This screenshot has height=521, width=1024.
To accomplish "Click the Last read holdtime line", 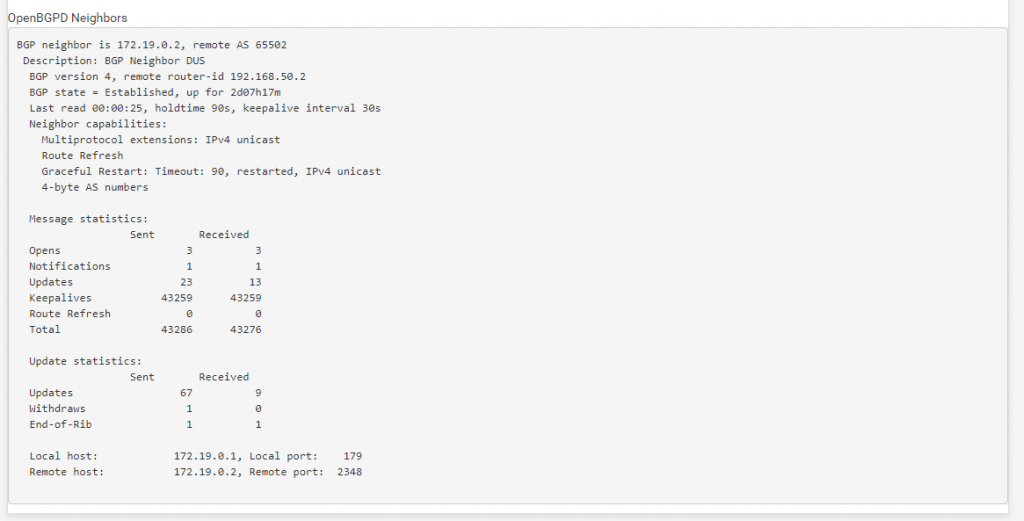I will tap(205, 108).
